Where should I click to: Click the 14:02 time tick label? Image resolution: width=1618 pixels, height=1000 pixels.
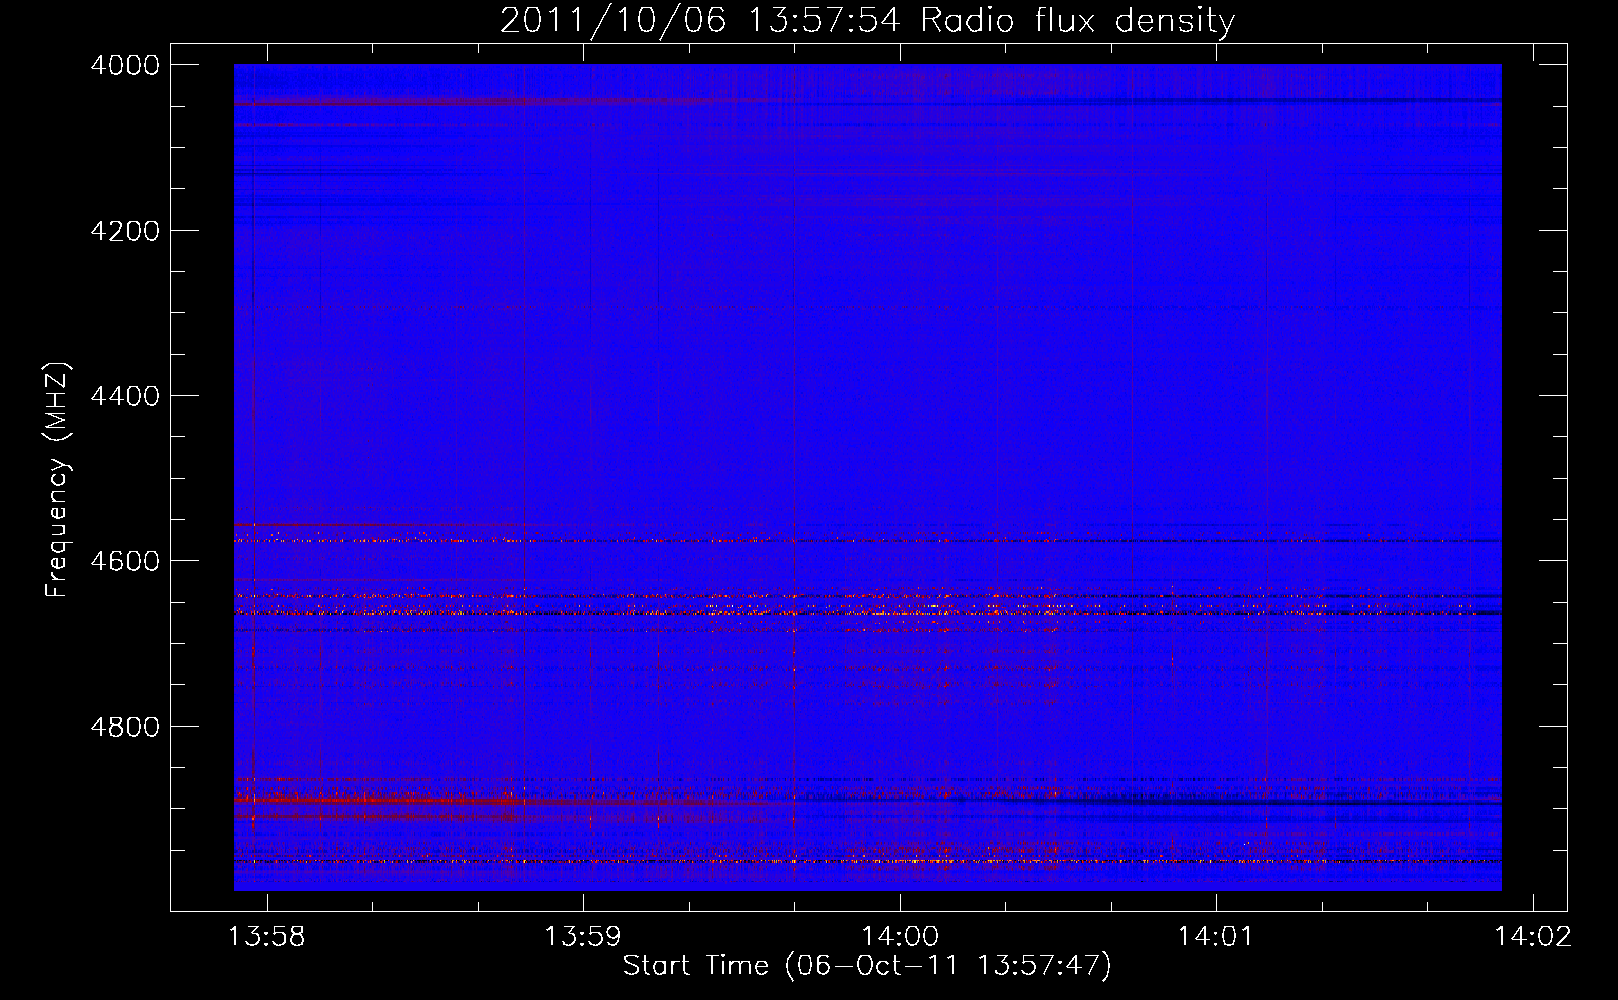pos(1533,937)
